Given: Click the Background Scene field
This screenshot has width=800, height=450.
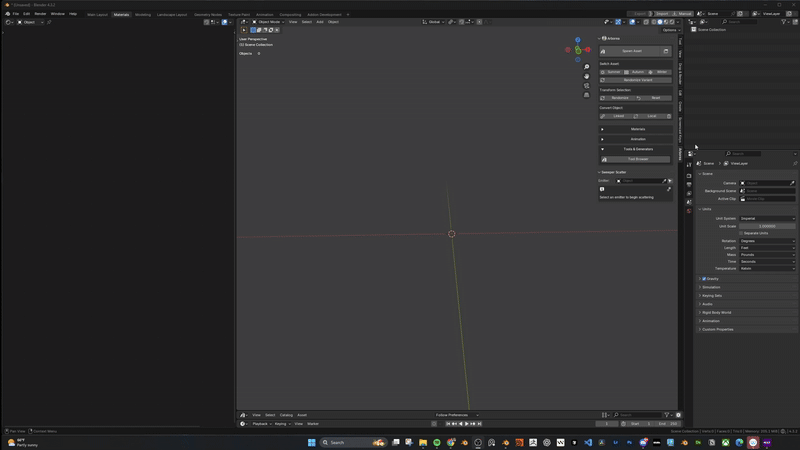Looking at the screenshot, I should 767,191.
